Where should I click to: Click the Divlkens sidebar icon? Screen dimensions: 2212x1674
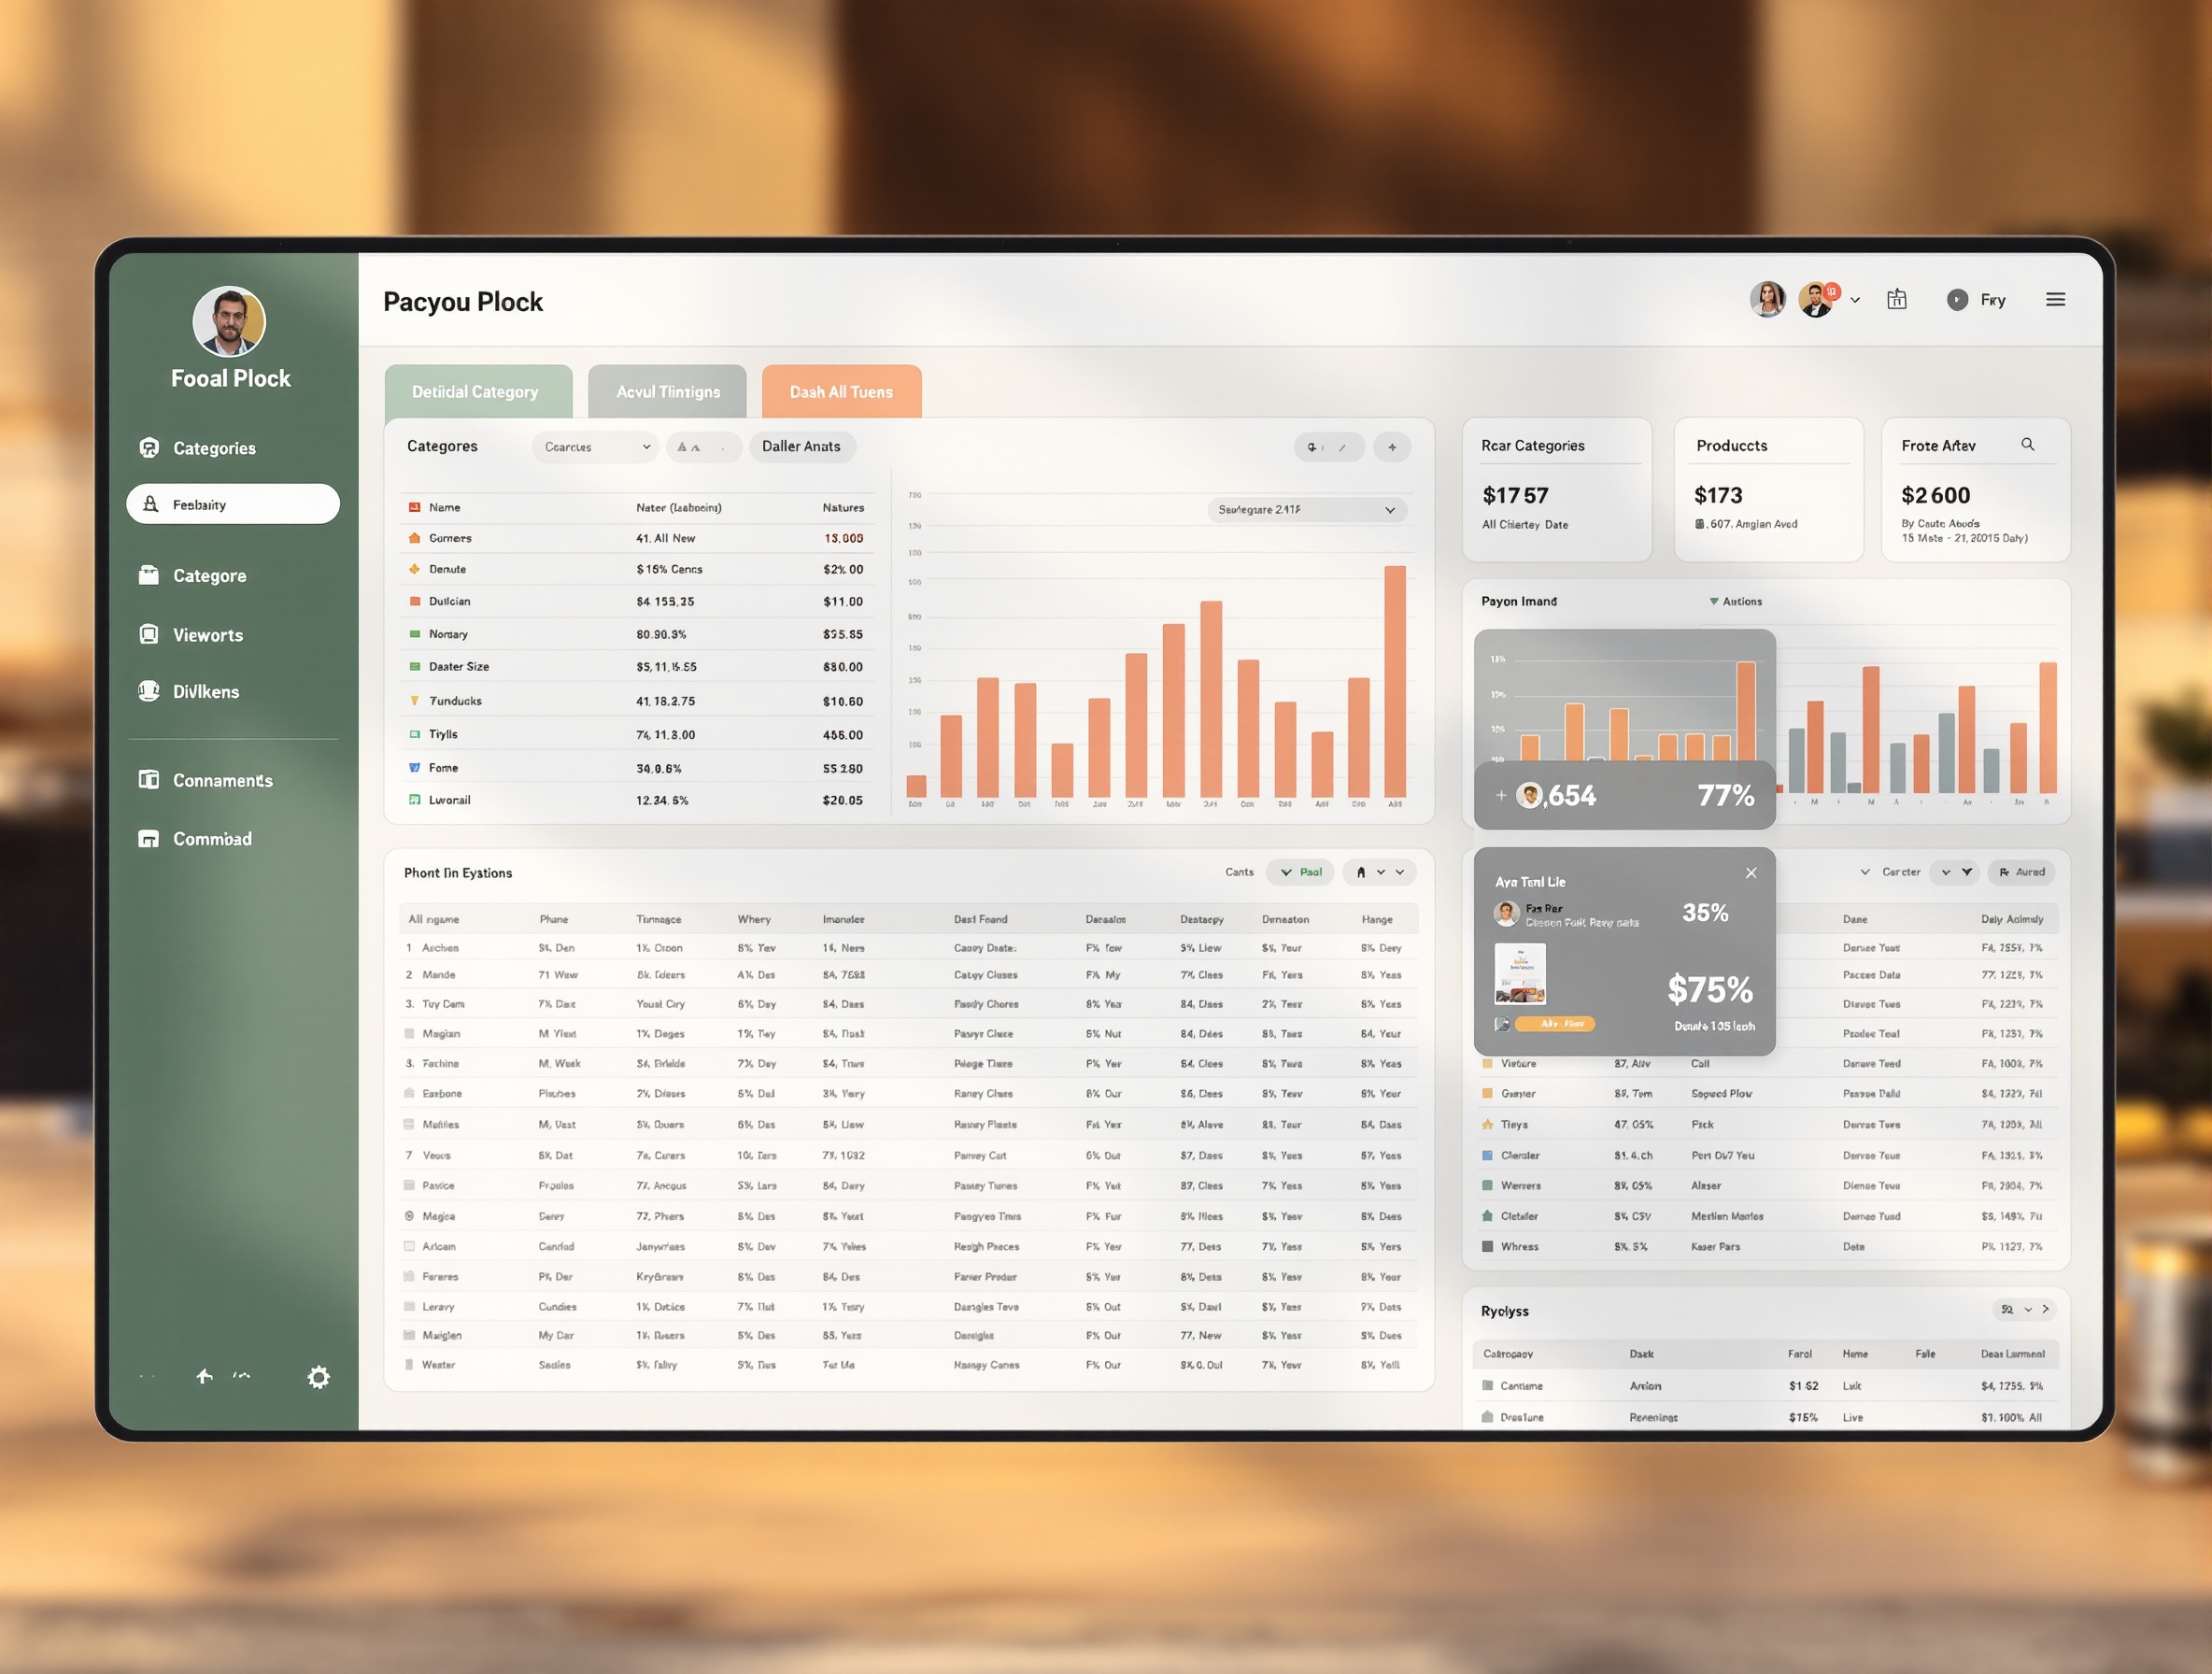[149, 691]
